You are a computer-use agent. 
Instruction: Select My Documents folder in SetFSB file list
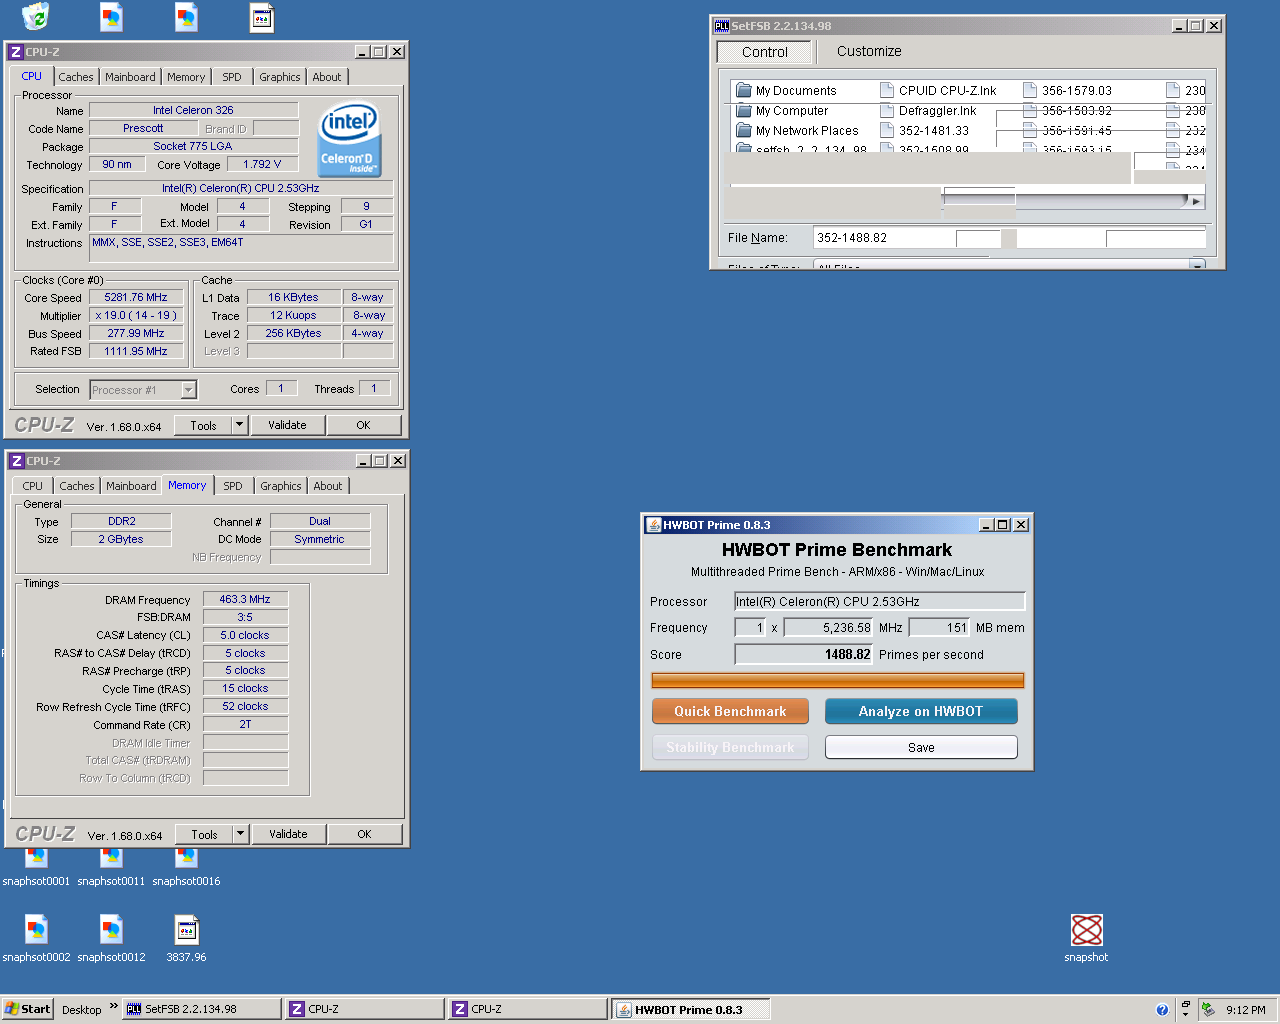click(x=786, y=90)
